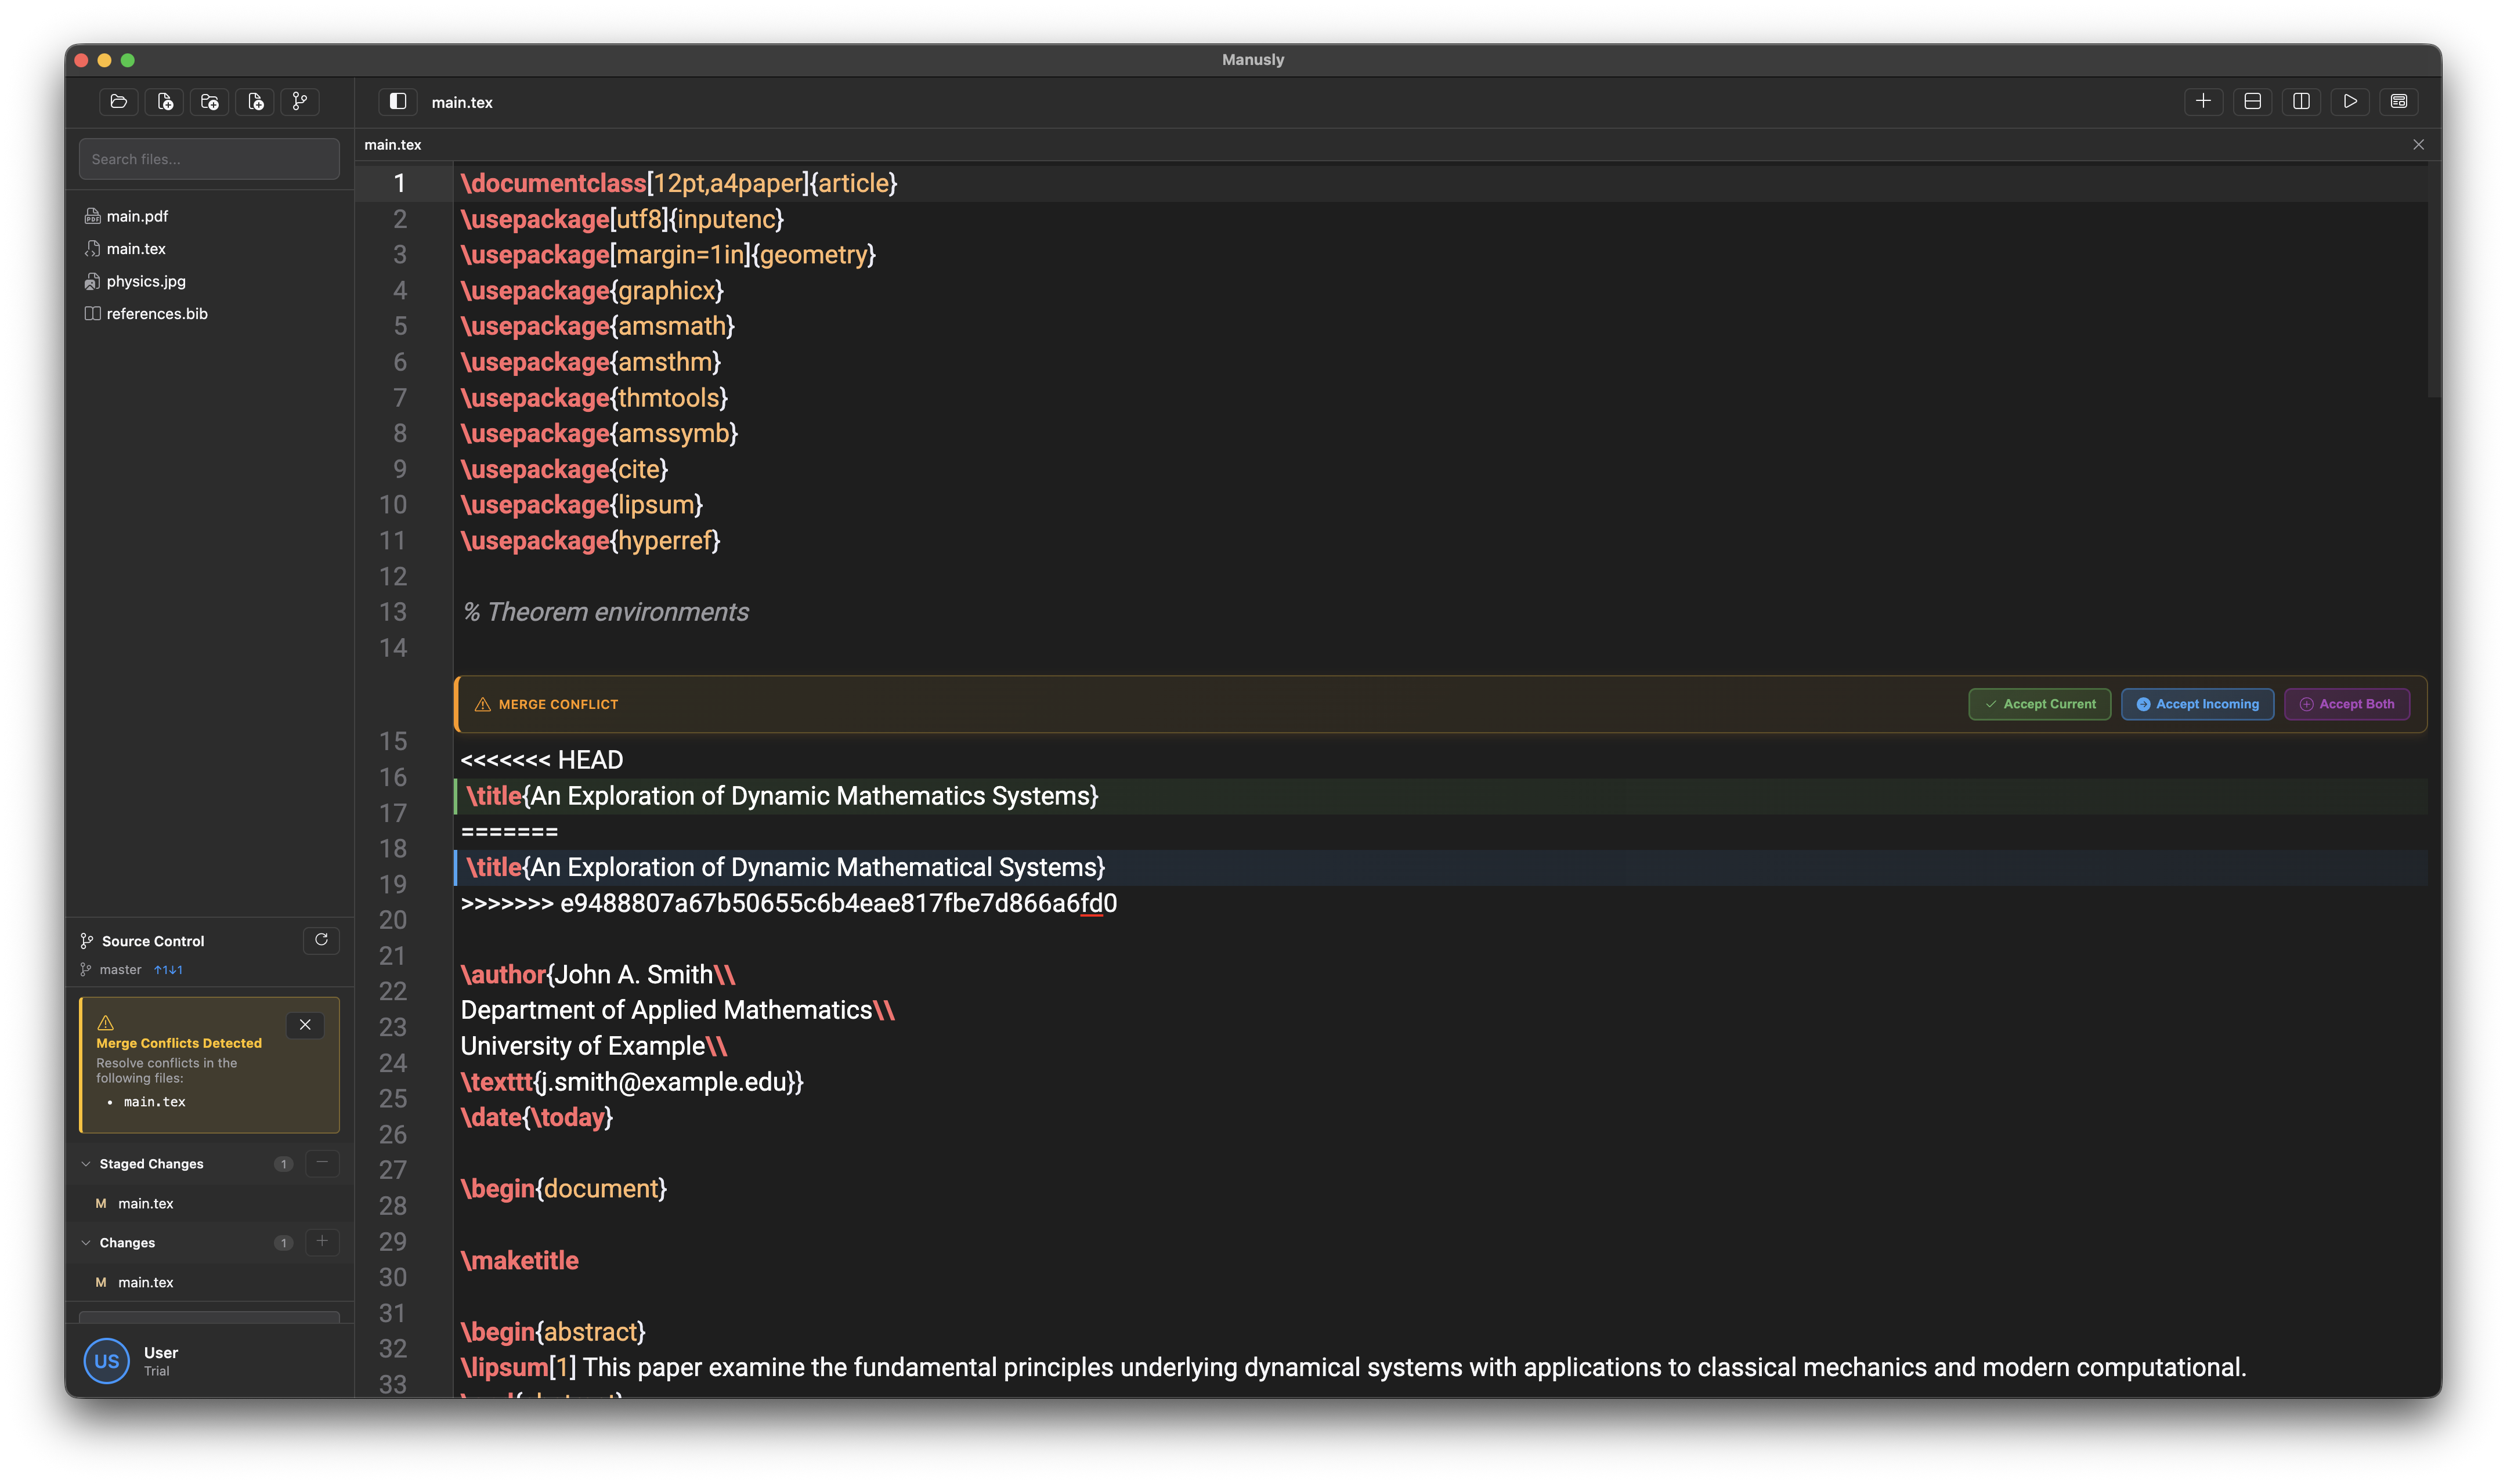Toggle vertical editor split
This screenshot has width=2507, height=1484.
(x=2301, y=101)
